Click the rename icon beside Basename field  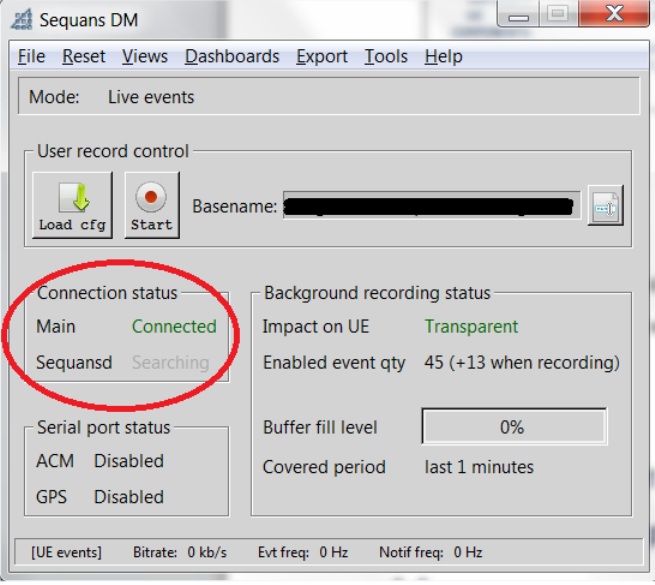click(x=605, y=206)
